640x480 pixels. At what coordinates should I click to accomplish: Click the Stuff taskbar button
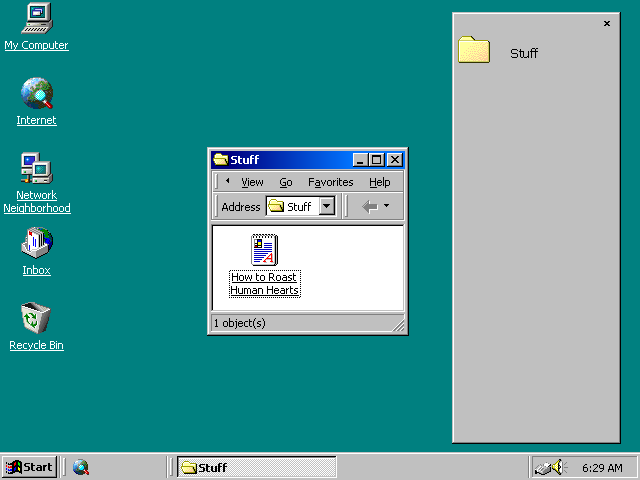pyautogui.click(x=257, y=467)
